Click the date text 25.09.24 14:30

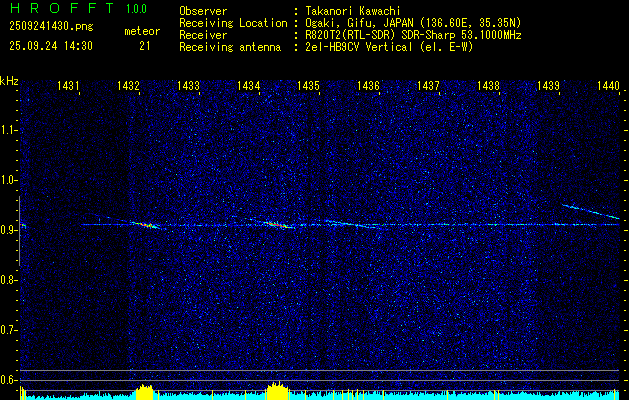pyautogui.click(x=51, y=46)
